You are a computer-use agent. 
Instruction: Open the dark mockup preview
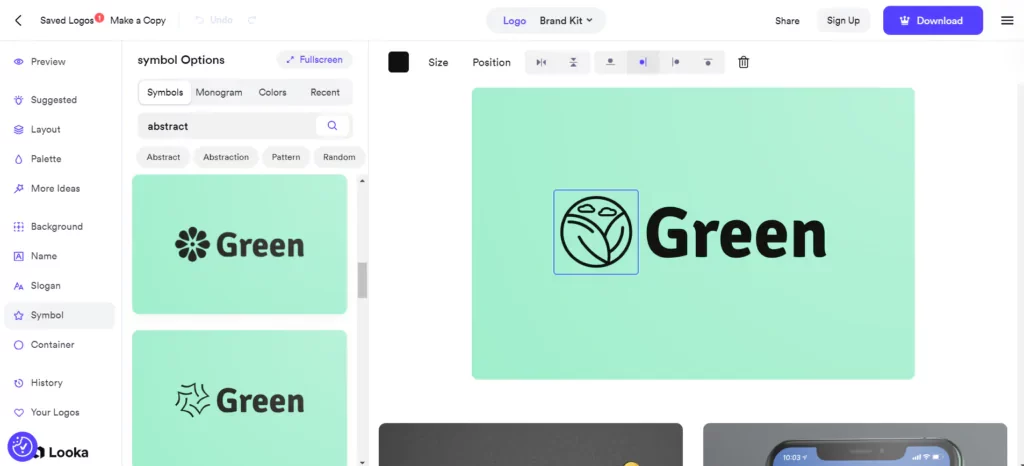[x=531, y=444]
